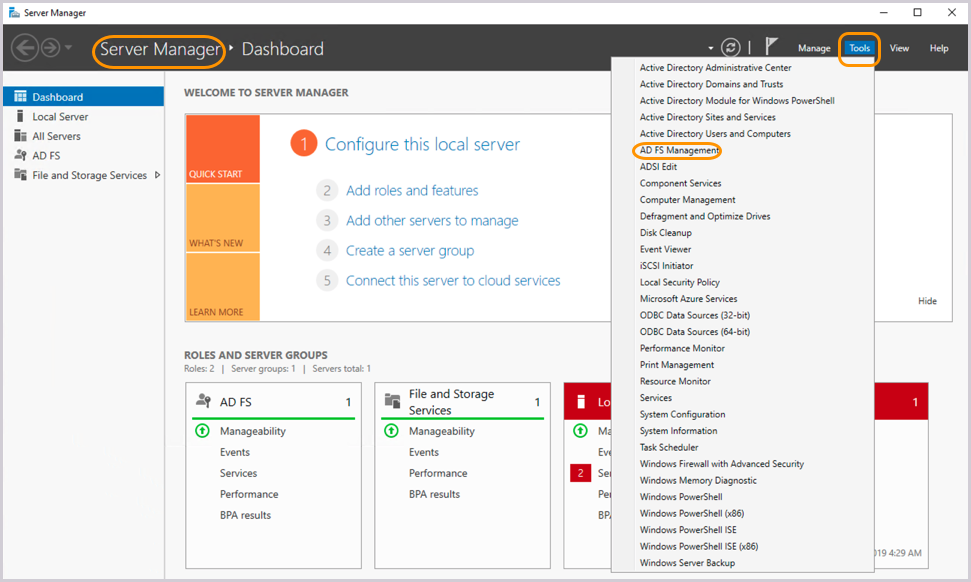The width and height of the screenshot is (971, 582).
Task: Click the red badge showing 2 alerts
Action: (x=580, y=473)
